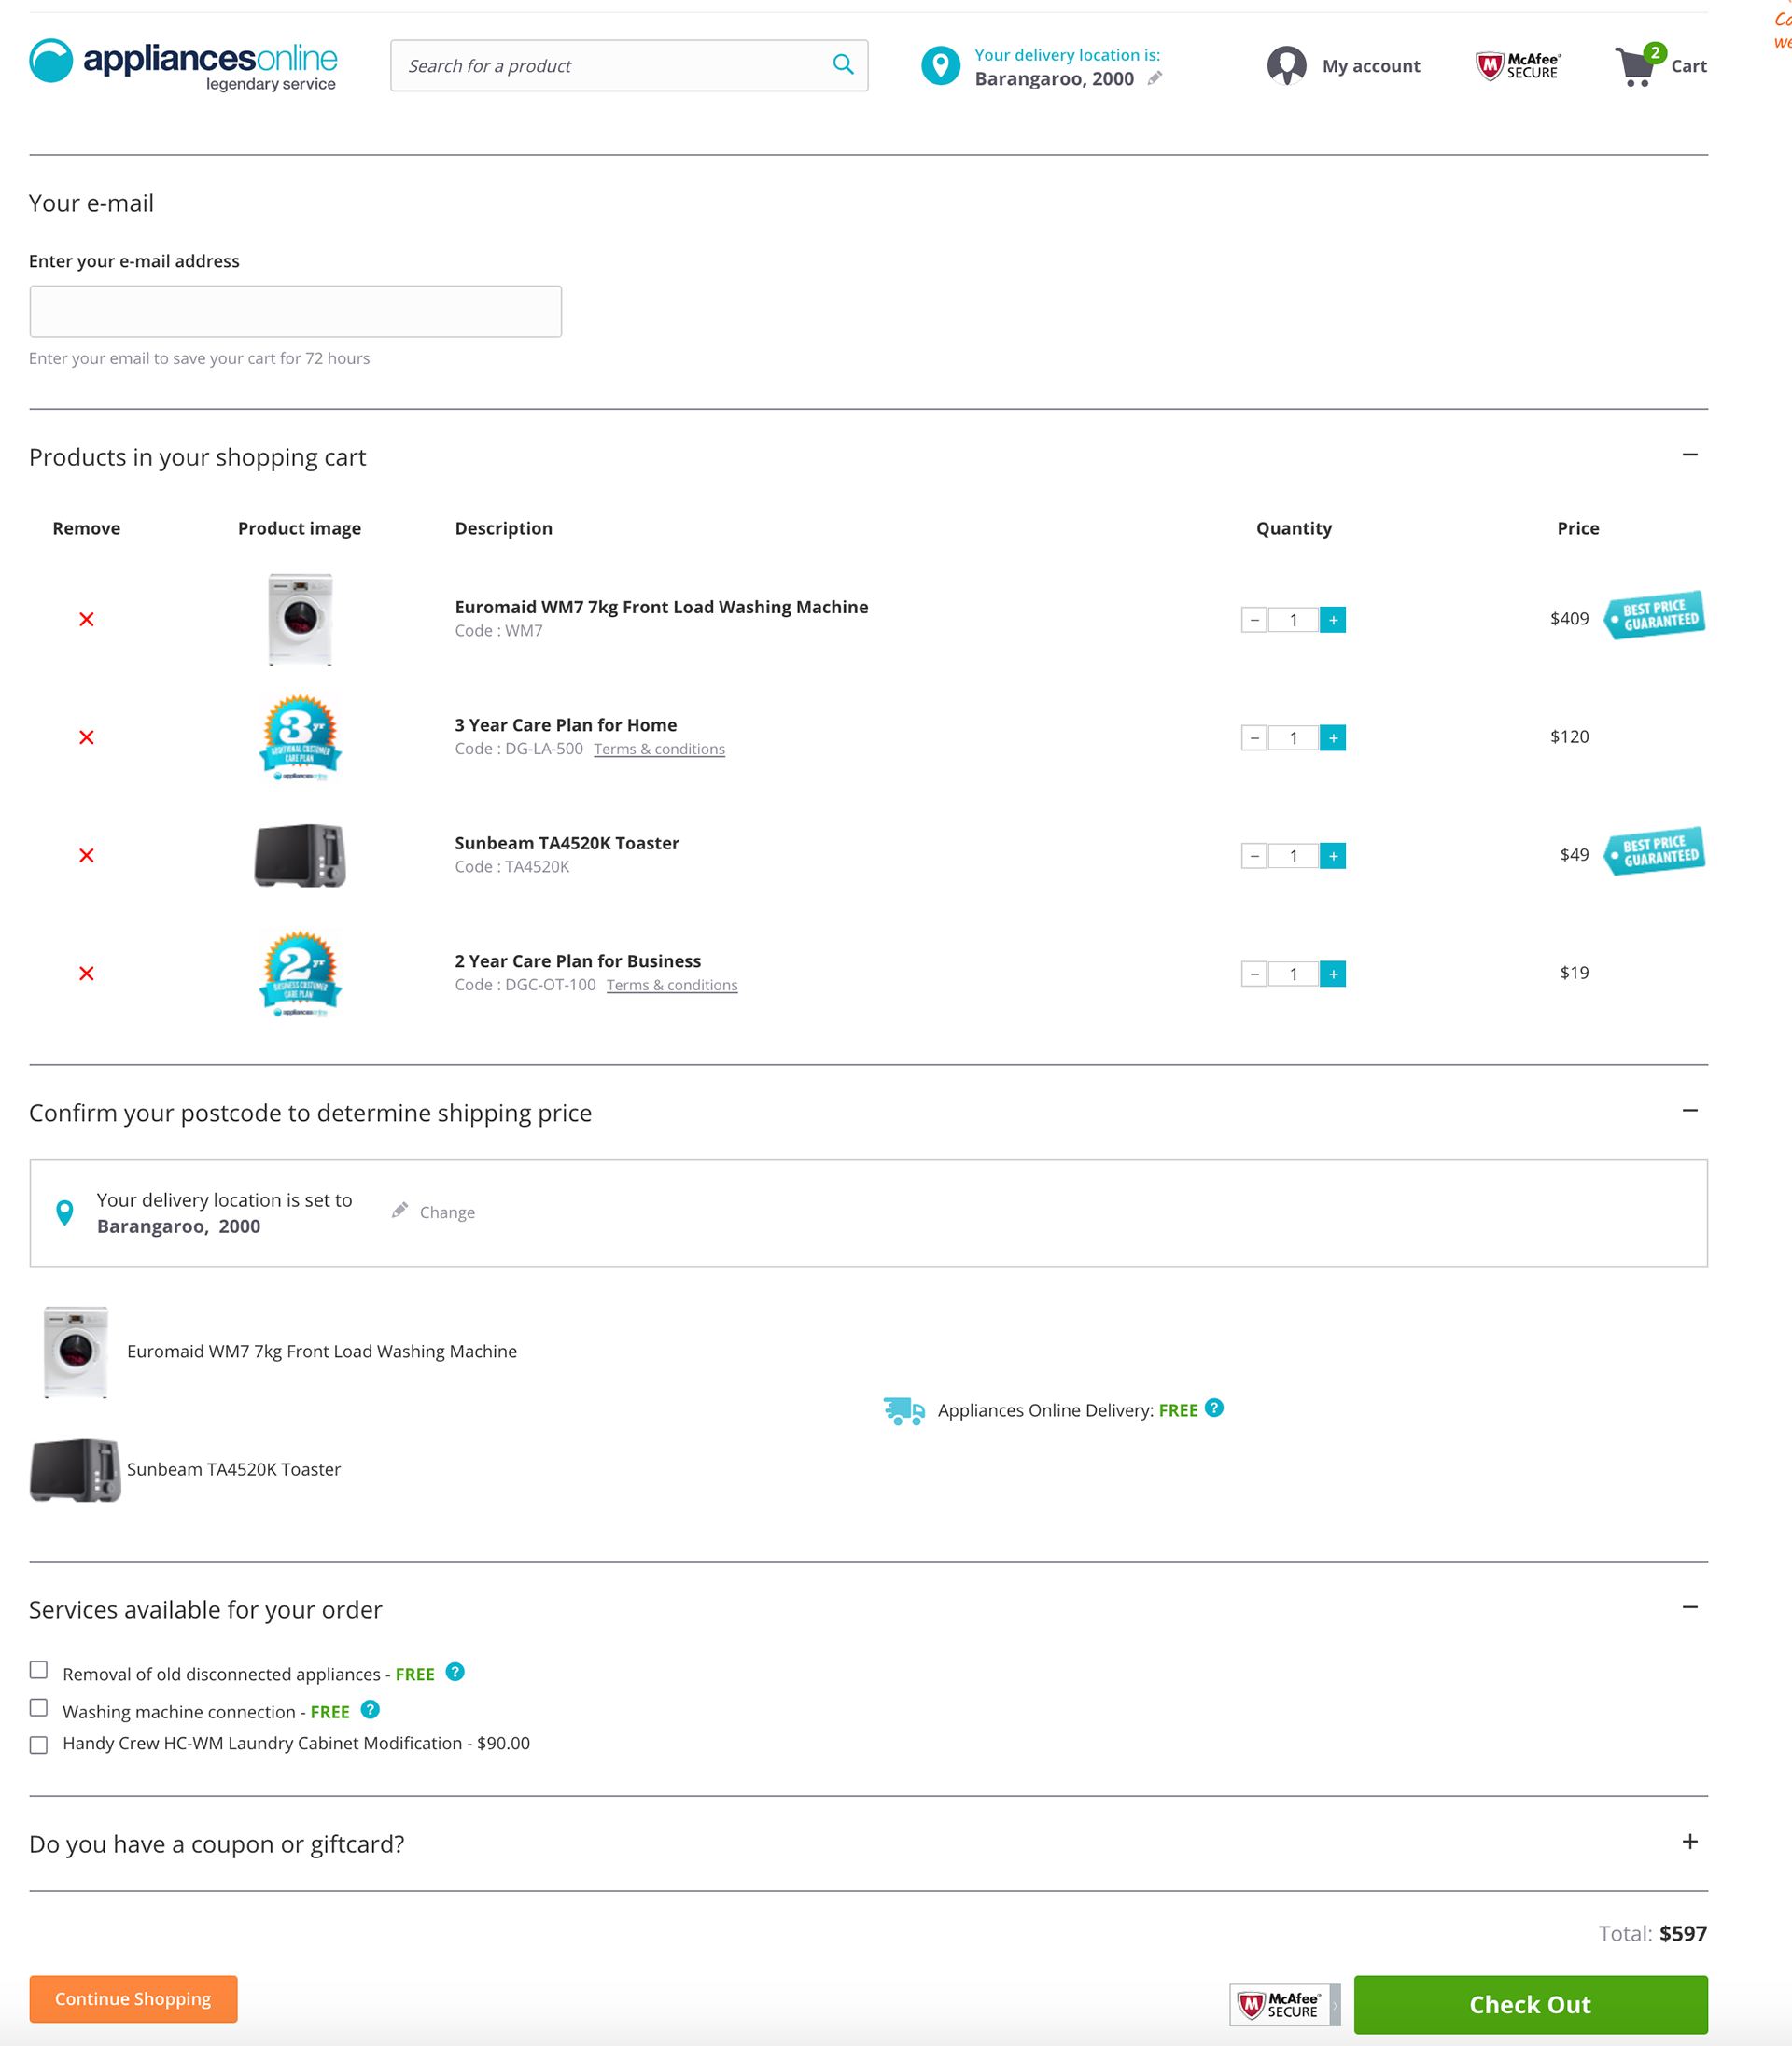1792x2046 pixels.
Task: Increase 2 Year Care Plan quantity
Action: [1333, 974]
